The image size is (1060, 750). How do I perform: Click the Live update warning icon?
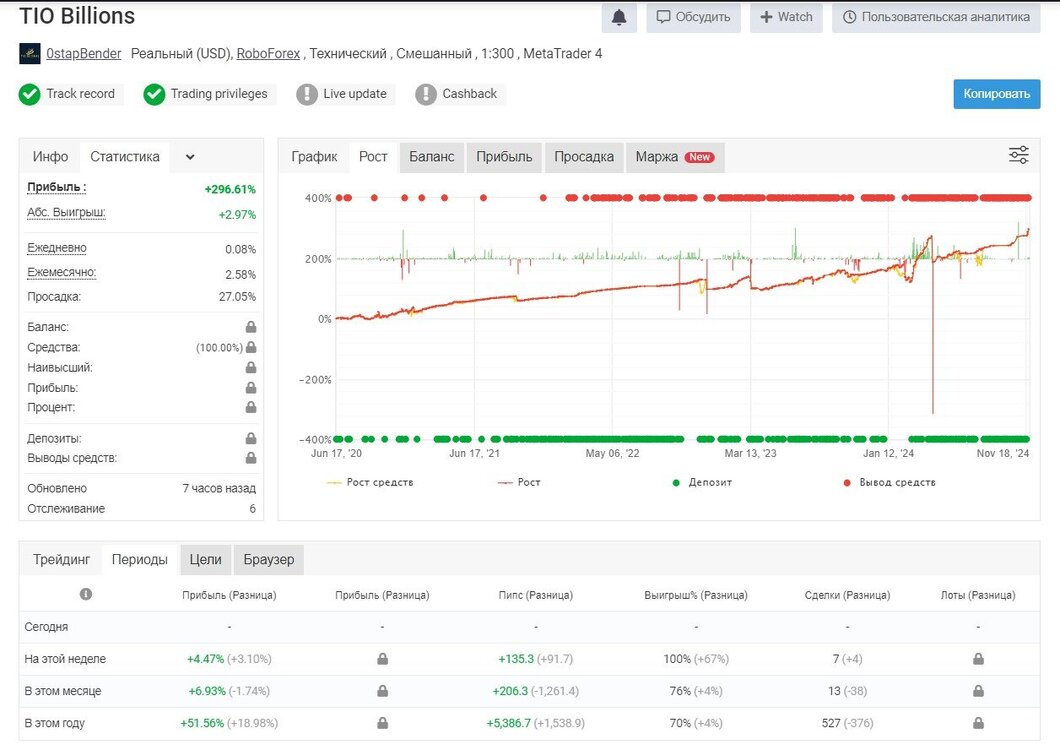(x=307, y=94)
